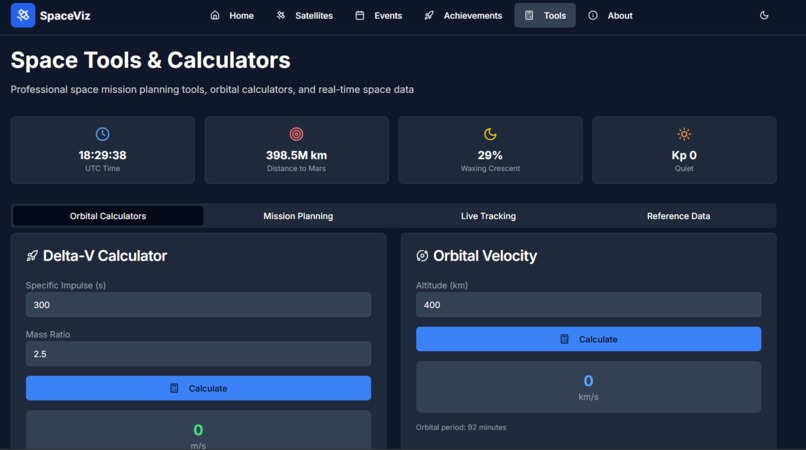The height and width of the screenshot is (450, 806).
Task: Switch to the Mission Planning tab
Action: [298, 216]
